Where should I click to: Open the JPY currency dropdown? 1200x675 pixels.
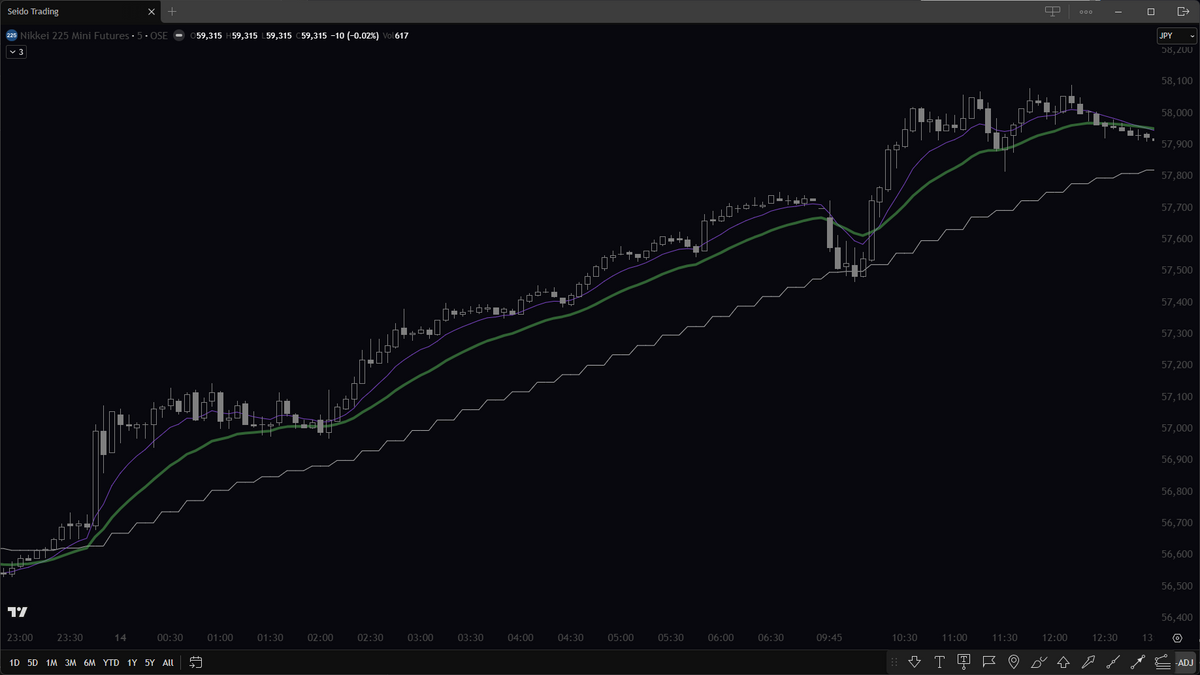[1176, 35]
